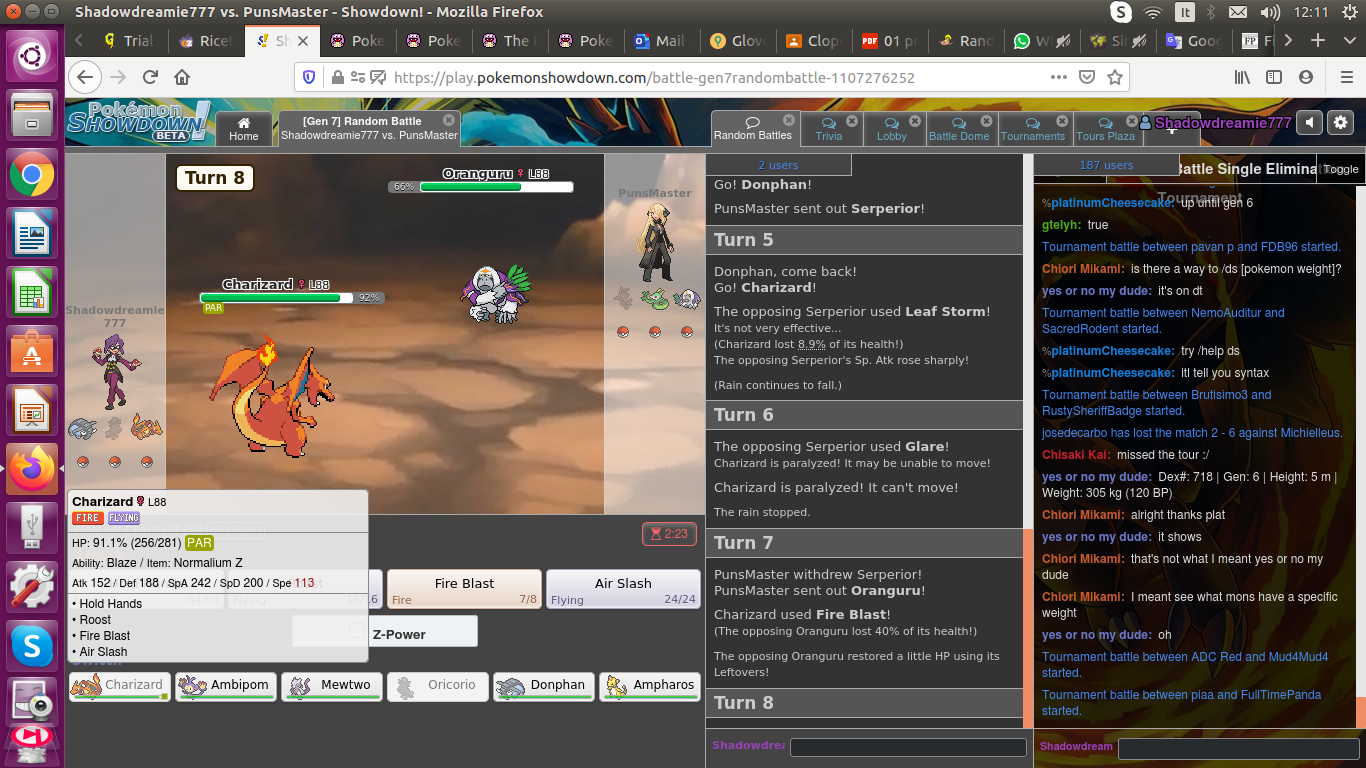Open Firefox Library icon

click(x=1242, y=77)
